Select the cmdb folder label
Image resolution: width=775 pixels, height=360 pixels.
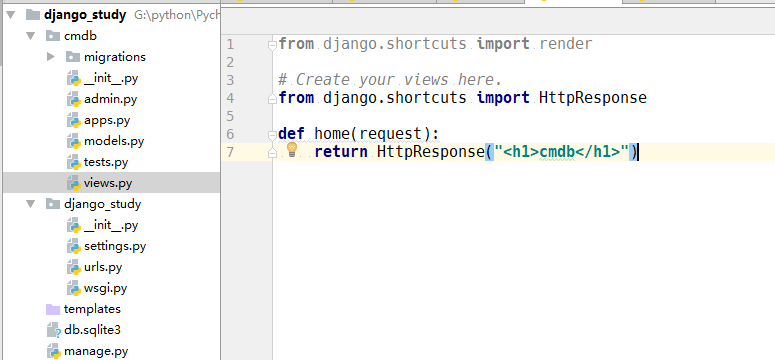(80, 36)
